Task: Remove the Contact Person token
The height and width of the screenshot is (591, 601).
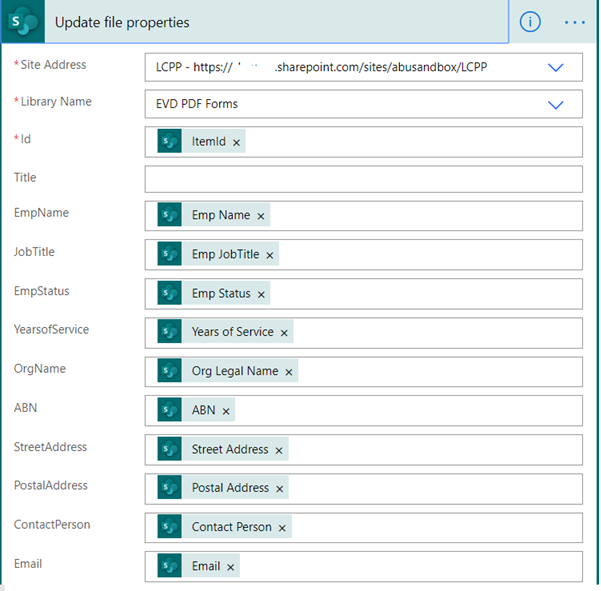Action: click(282, 528)
